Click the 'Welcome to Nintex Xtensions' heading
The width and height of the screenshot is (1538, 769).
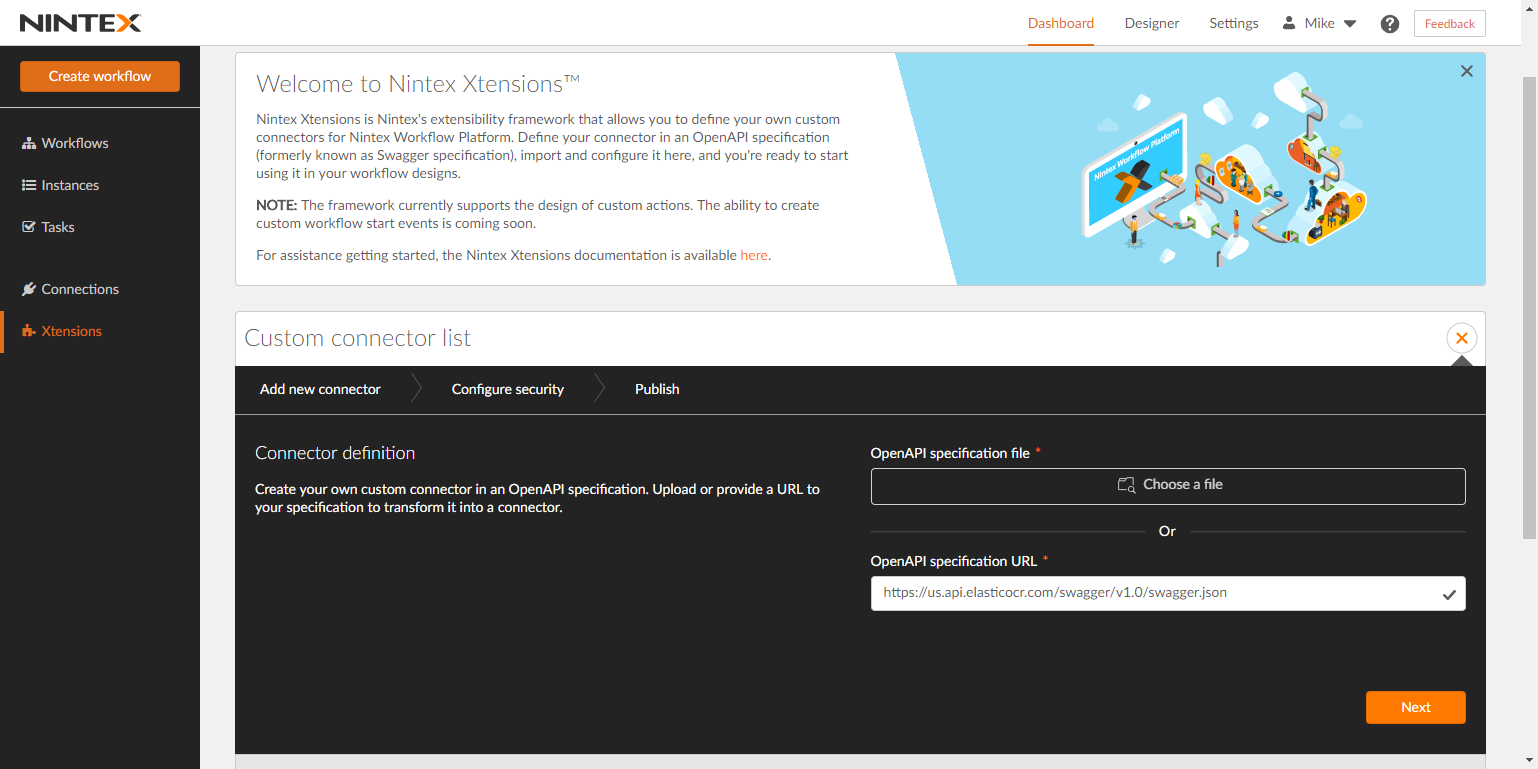click(x=418, y=83)
